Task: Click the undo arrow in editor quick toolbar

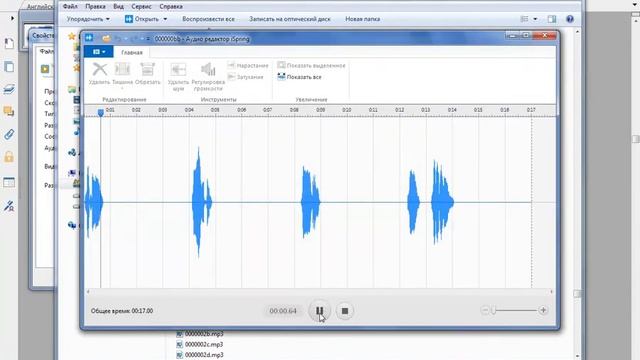Action: (x=118, y=39)
